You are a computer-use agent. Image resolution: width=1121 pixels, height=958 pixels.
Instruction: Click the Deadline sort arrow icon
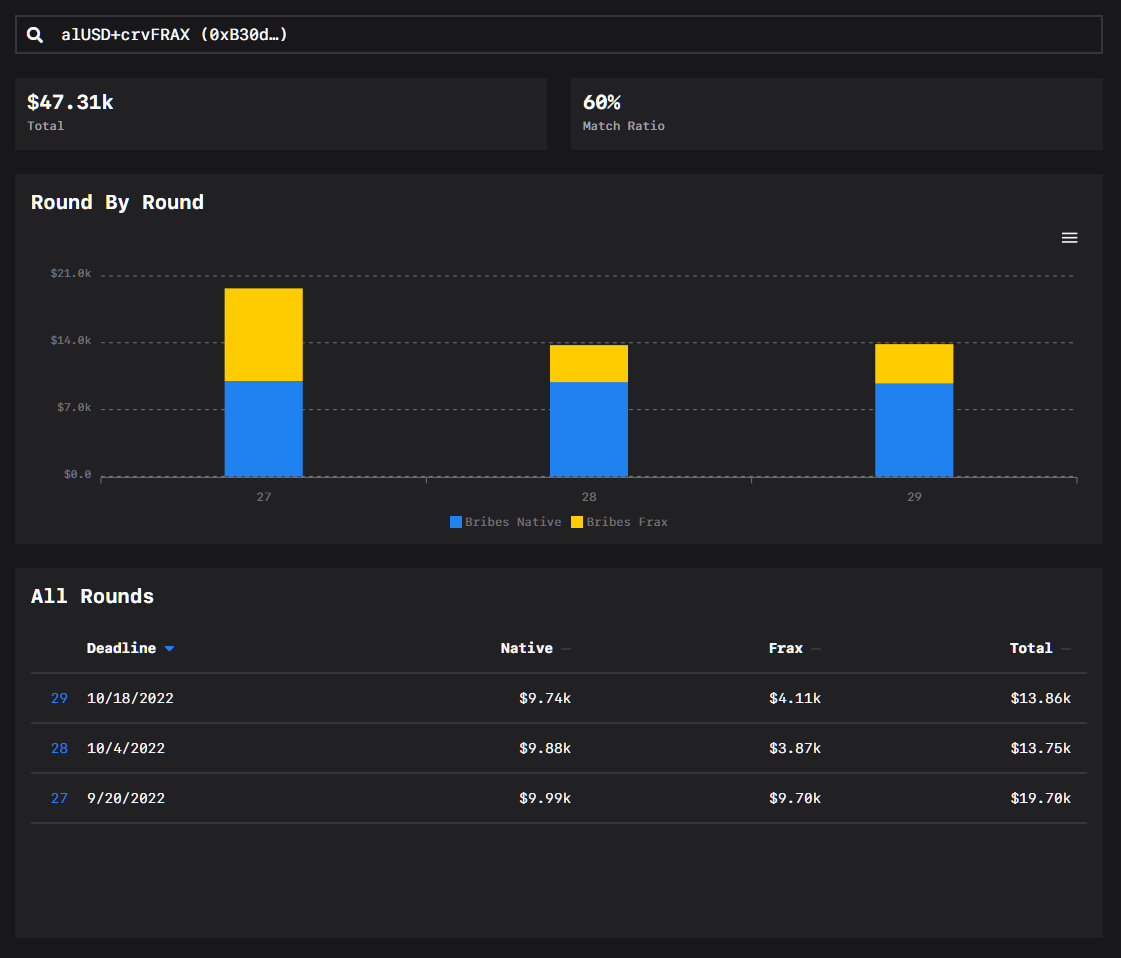point(169,648)
